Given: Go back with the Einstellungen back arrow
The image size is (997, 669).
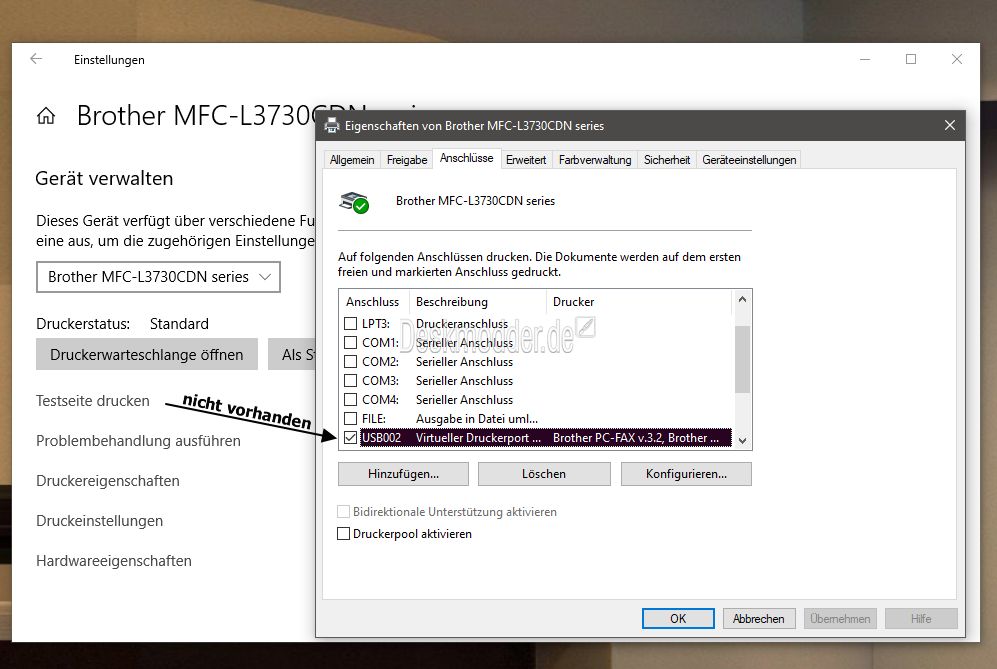Looking at the screenshot, I should pos(36,59).
